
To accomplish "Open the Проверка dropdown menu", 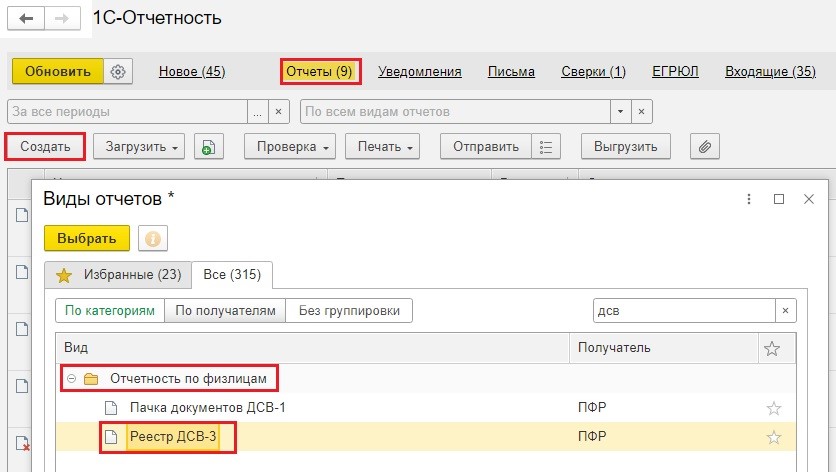I will click(x=290, y=147).
